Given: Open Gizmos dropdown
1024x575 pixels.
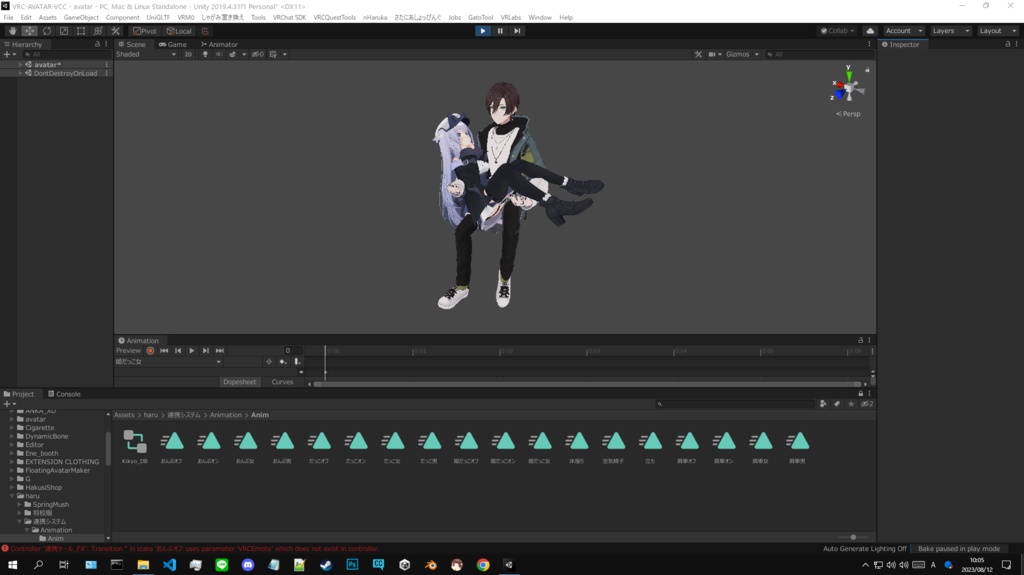Looking at the screenshot, I should 742,54.
